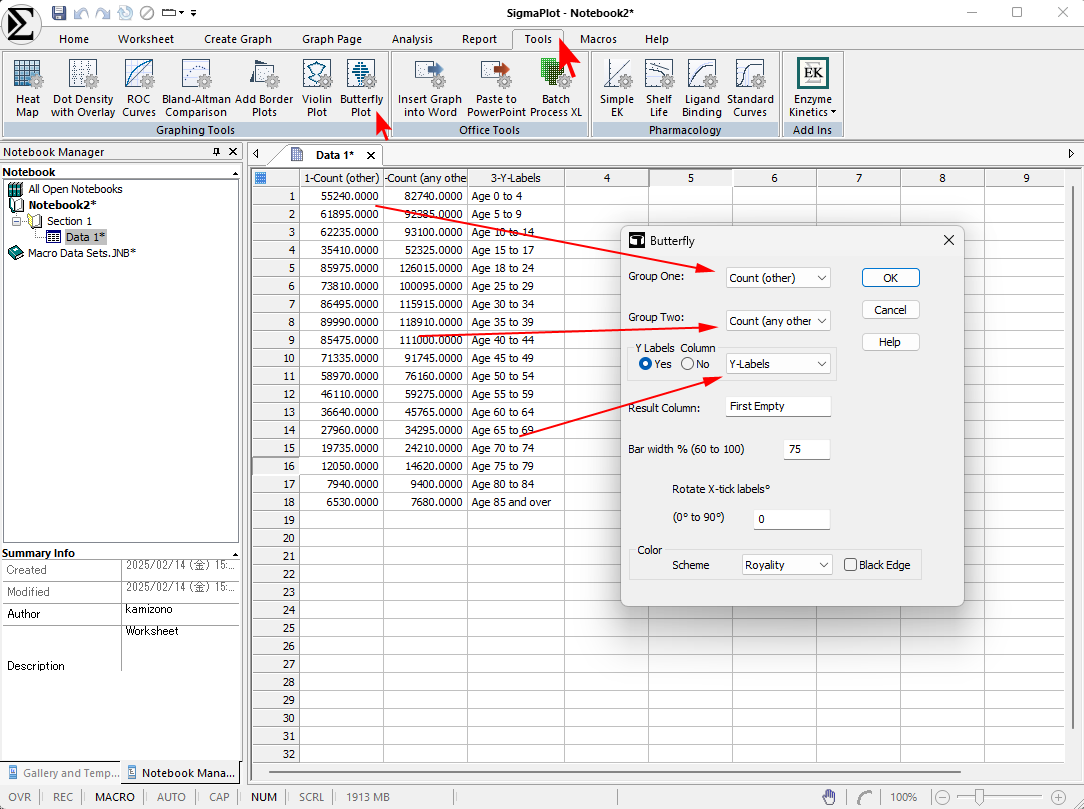Select the No radio for Y Labels
Screen dimensions: 1084x809
tap(688, 364)
